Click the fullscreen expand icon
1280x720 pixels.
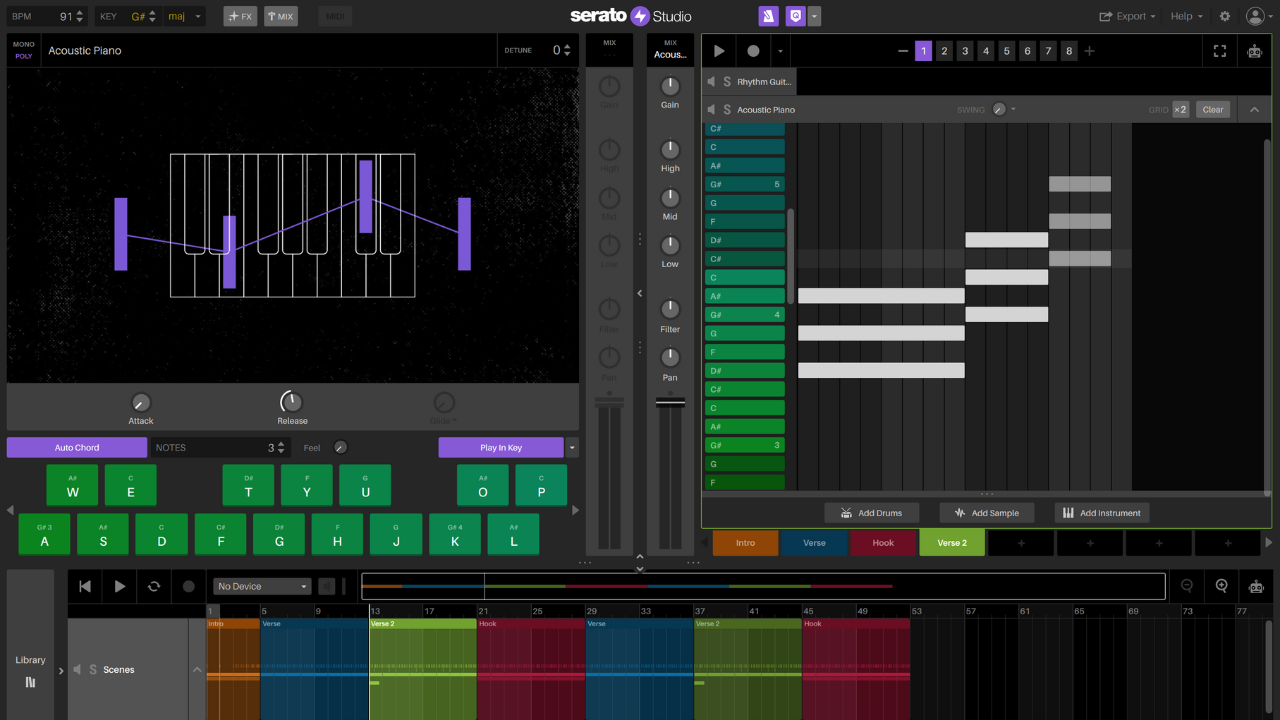coord(1219,51)
